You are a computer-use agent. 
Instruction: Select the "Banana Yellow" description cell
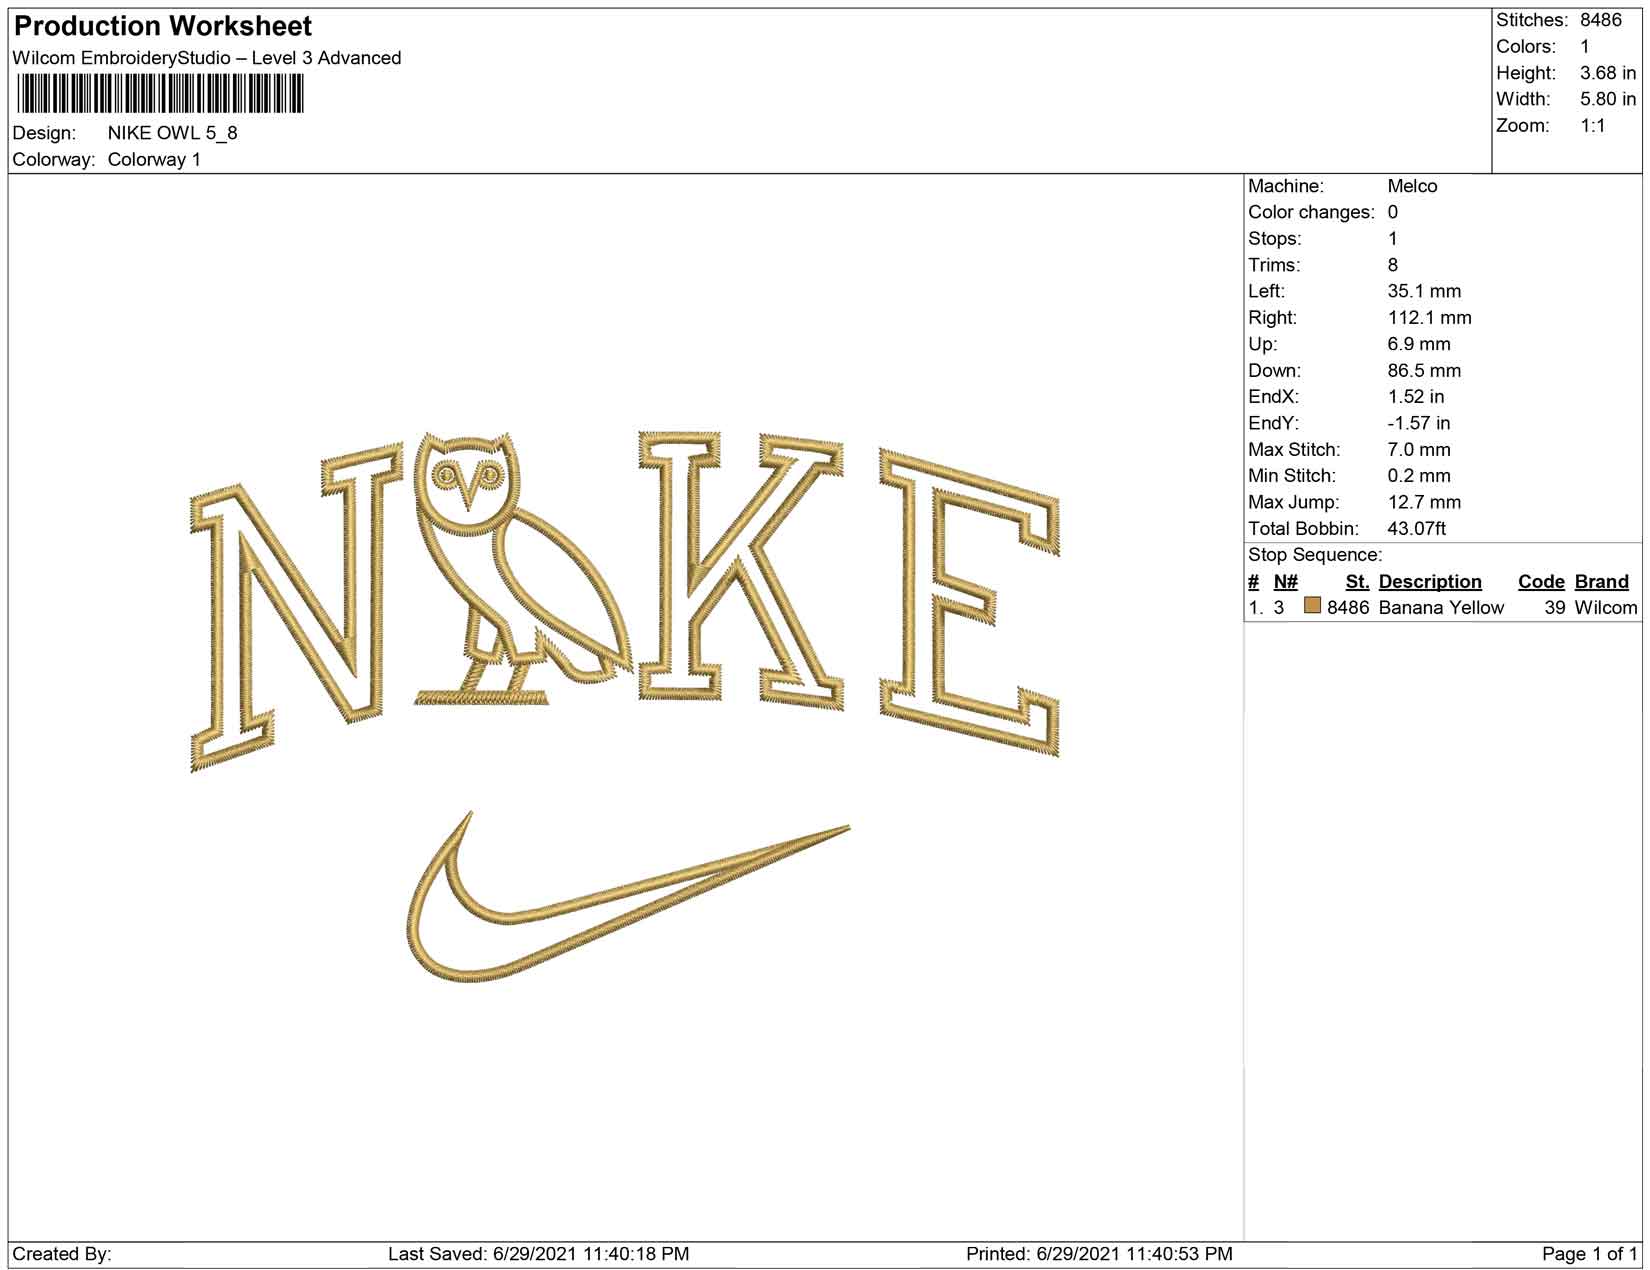point(1441,608)
